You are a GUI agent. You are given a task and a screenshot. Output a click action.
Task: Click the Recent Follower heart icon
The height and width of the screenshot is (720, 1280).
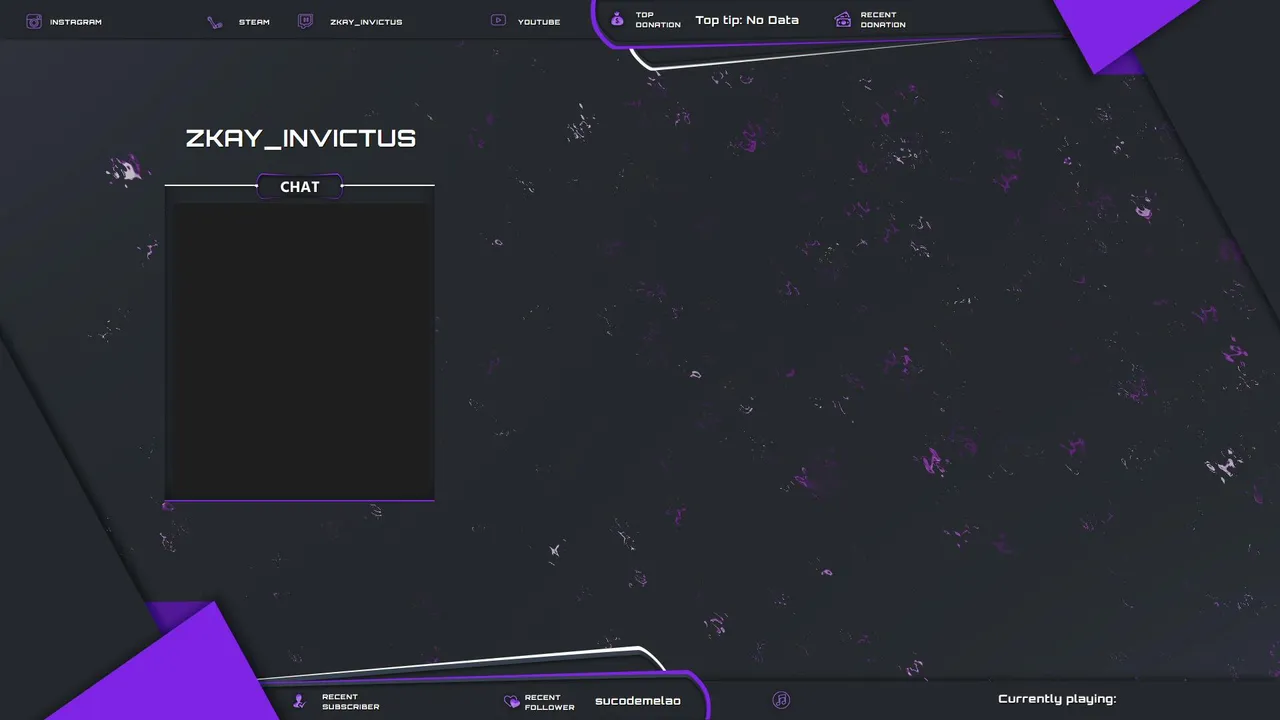(512, 702)
